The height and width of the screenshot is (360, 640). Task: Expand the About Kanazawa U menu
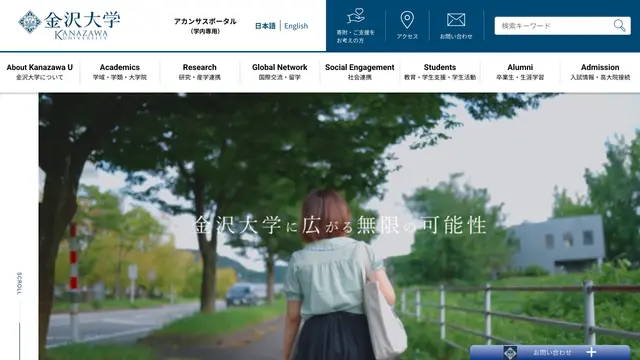40,71
